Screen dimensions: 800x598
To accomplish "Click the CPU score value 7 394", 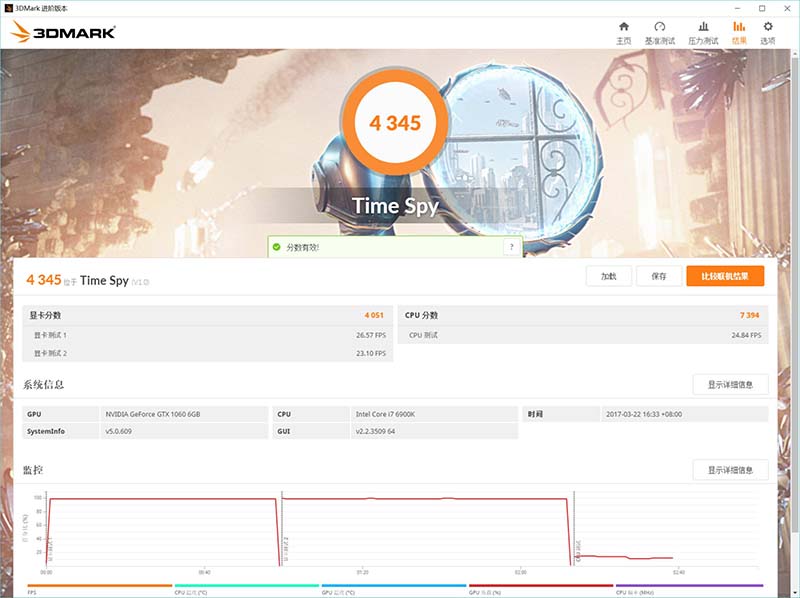I will pyautogui.click(x=749, y=315).
